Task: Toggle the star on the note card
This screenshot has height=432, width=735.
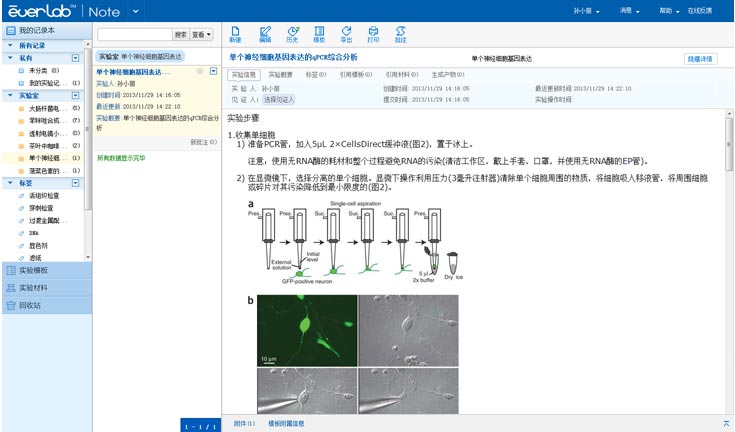Action: 201,71
